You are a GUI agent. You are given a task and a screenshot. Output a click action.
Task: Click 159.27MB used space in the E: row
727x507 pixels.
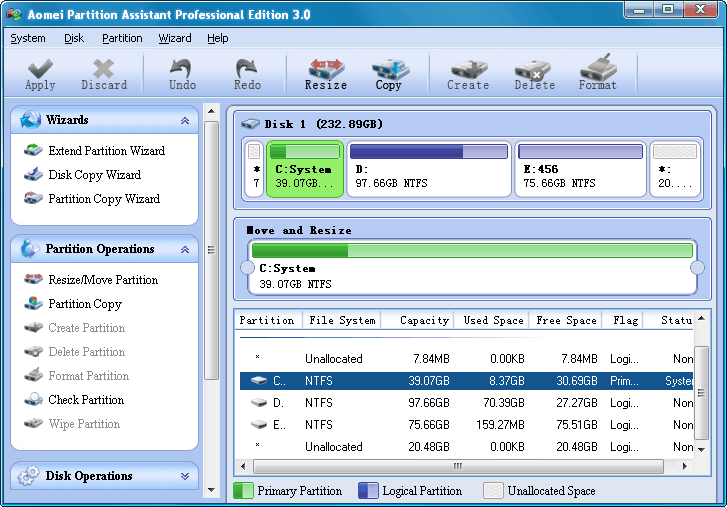[500, 425]
